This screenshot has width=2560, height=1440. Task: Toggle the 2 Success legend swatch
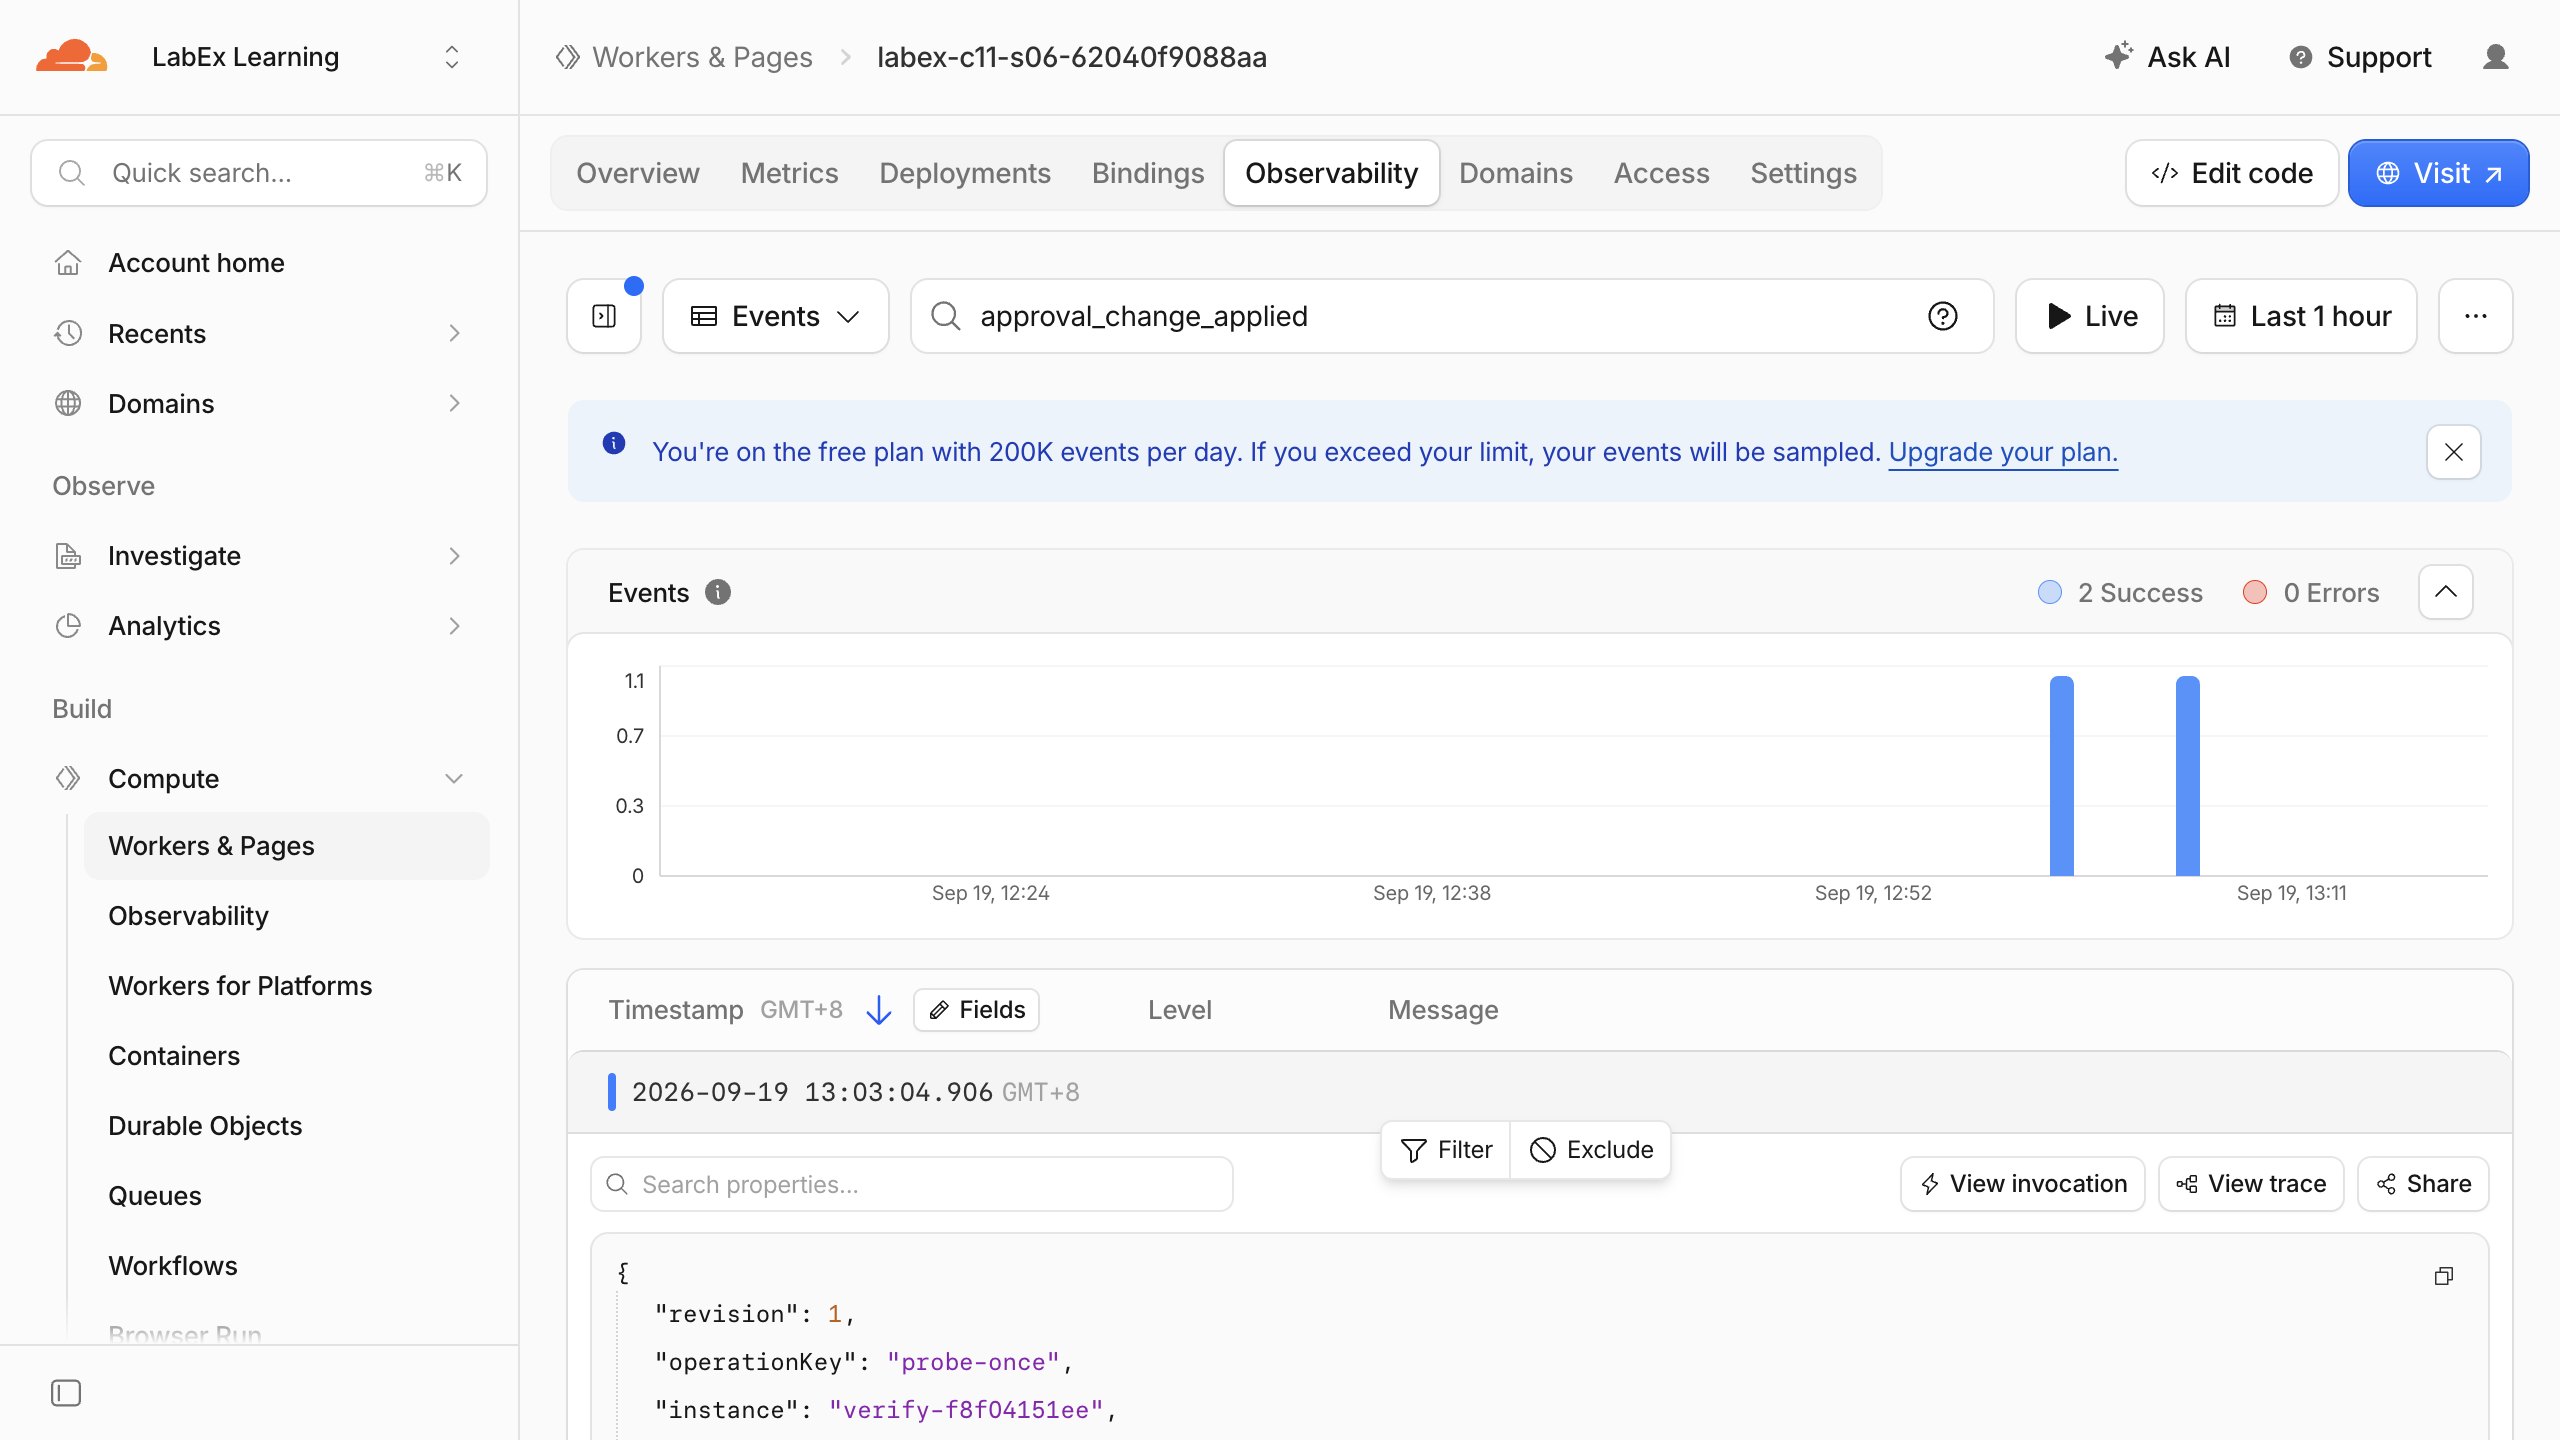coord(2050,593)
